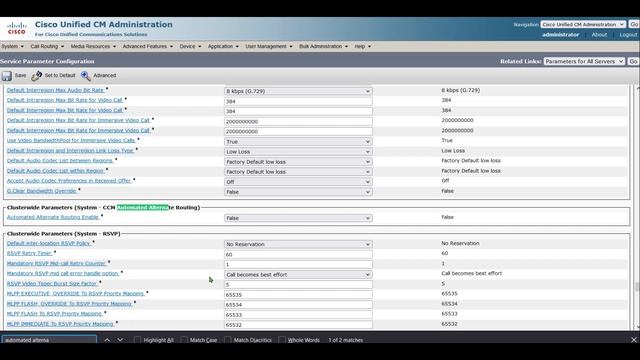
Task: Click the Save floppy disk icon
Action: point(7,76)
